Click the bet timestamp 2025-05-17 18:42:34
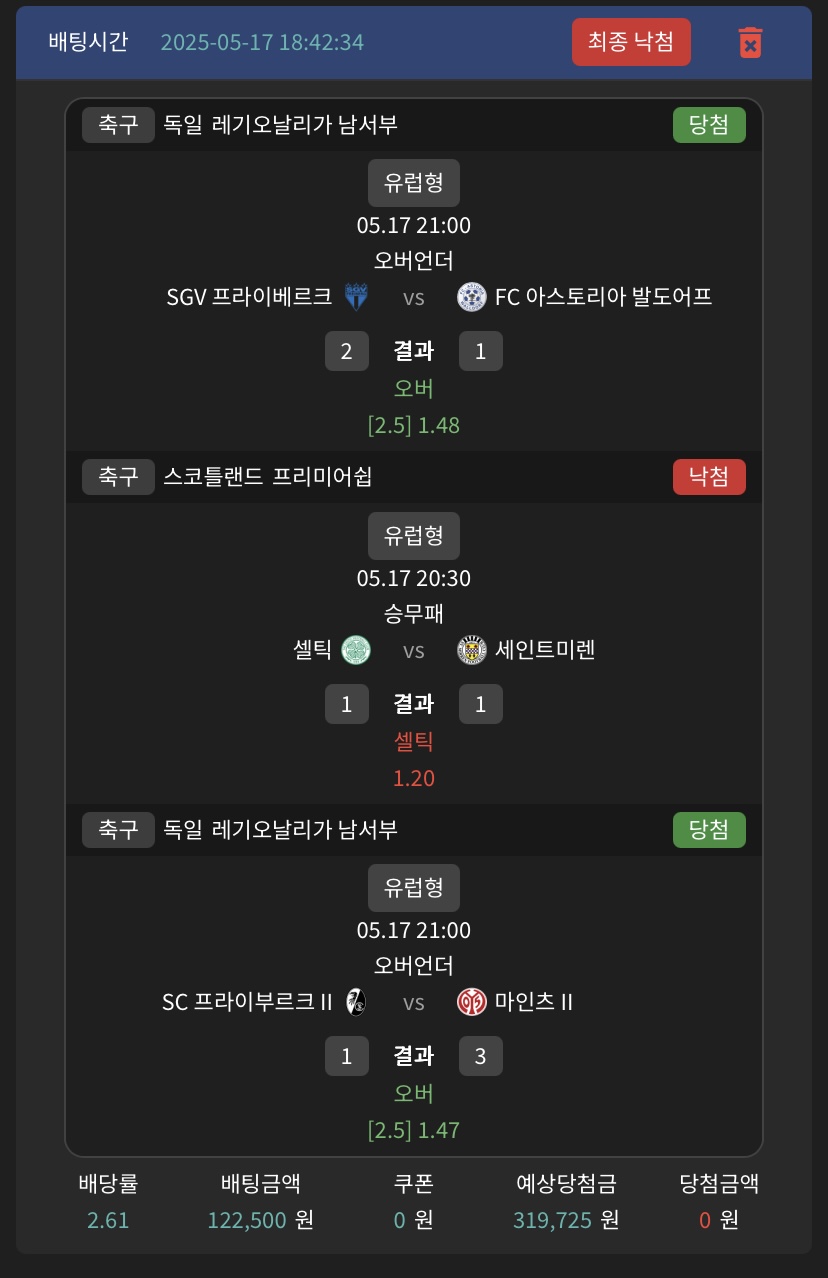This screenshot has width=828, height=1278. [x=262, y=42]
